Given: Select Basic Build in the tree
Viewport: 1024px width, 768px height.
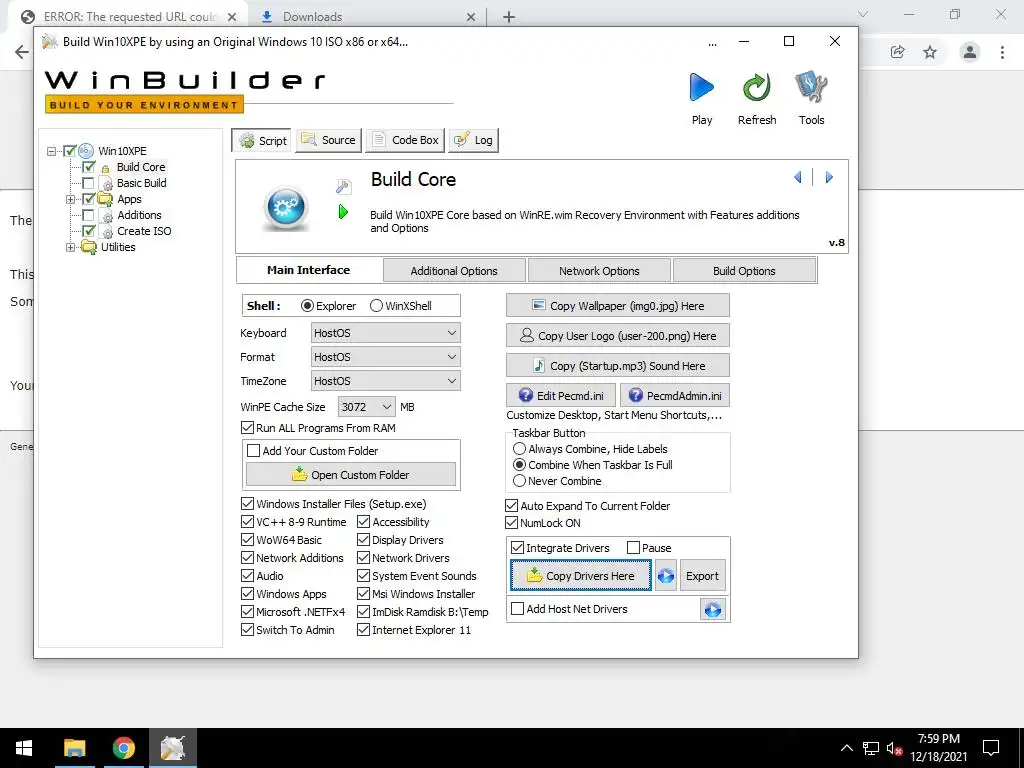Looking at the screenshot, I should [142, 184].
